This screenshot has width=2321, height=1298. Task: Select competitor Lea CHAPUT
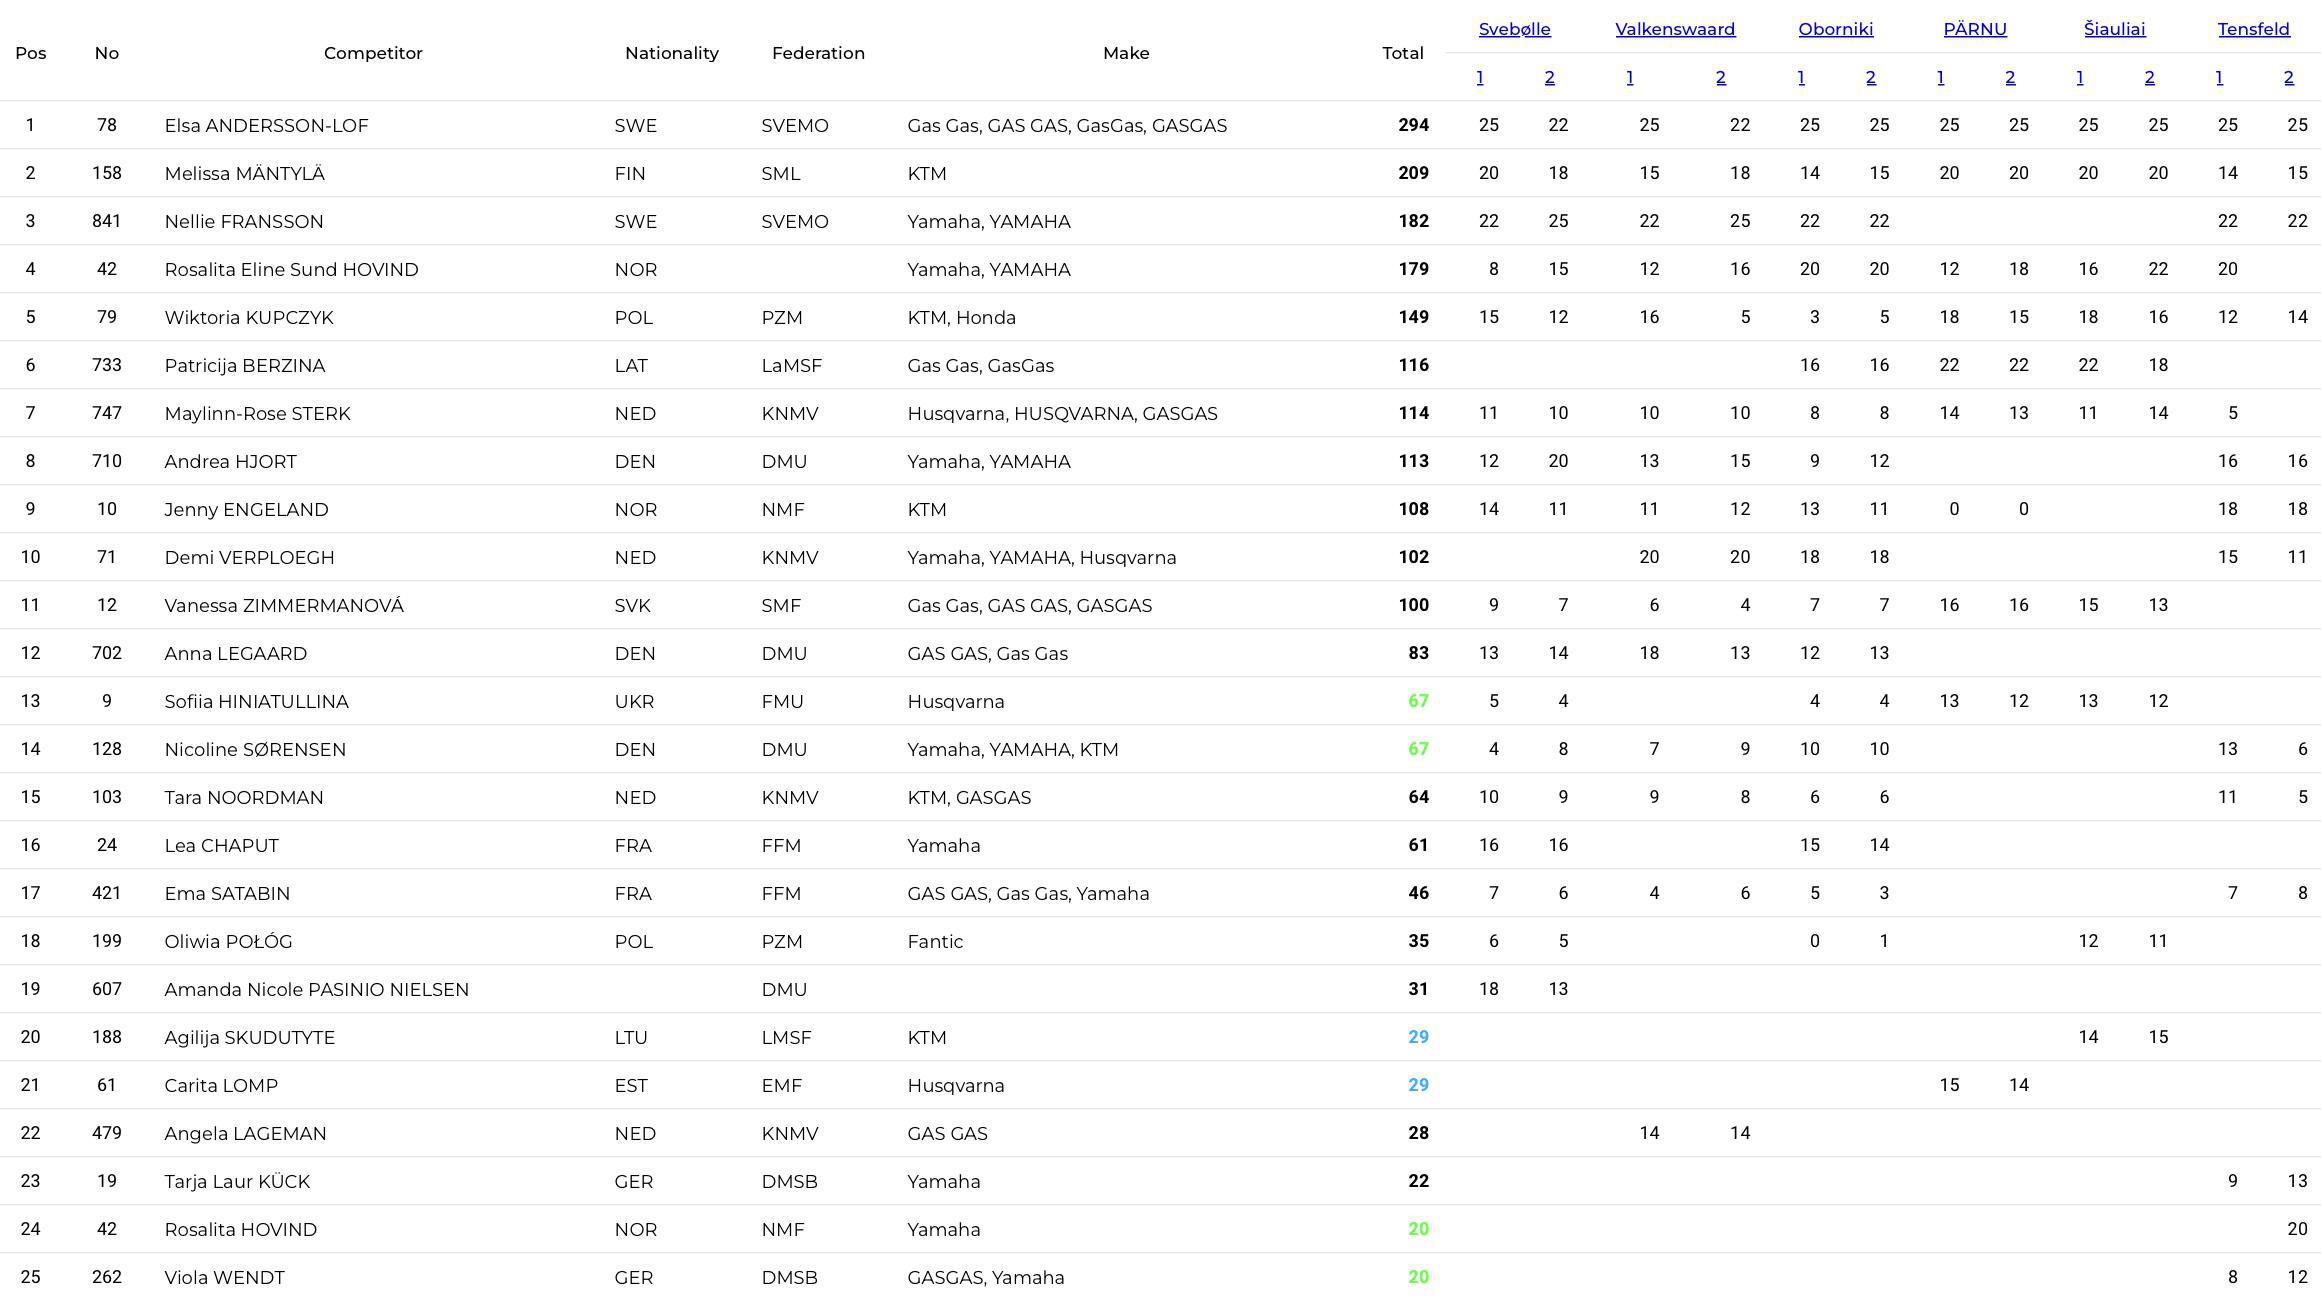pos(221,845)
